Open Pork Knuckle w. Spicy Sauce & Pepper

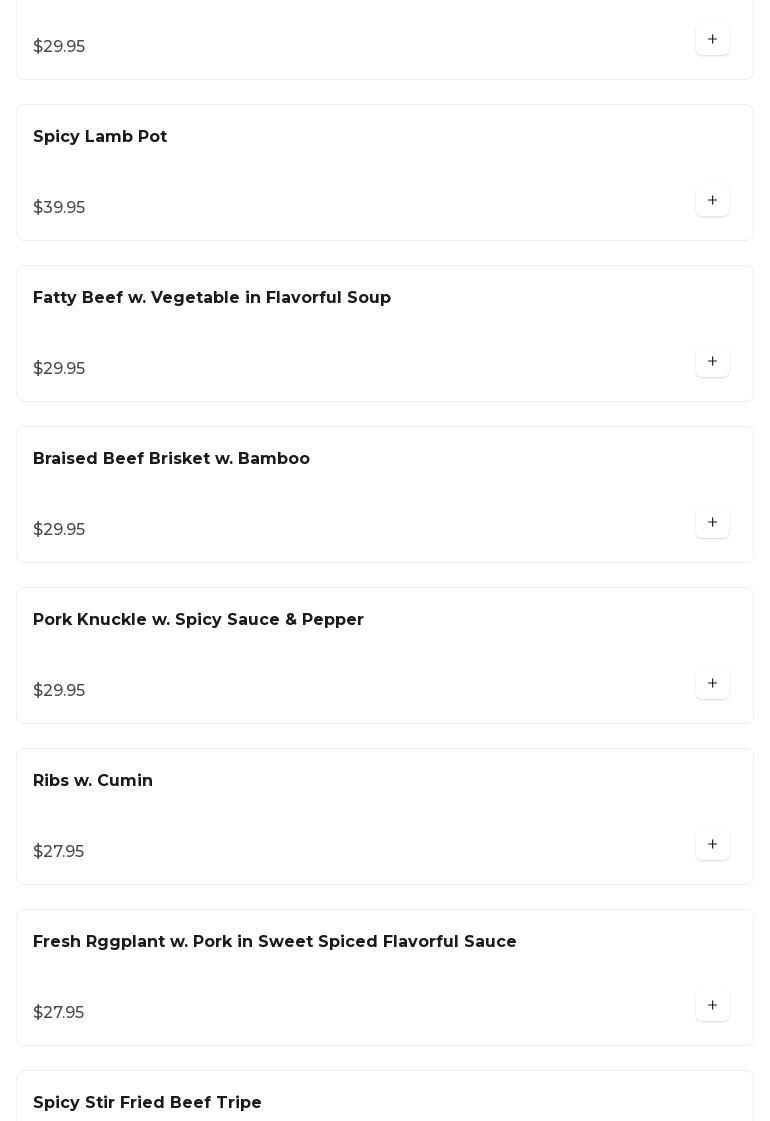(x=198, y=619)
